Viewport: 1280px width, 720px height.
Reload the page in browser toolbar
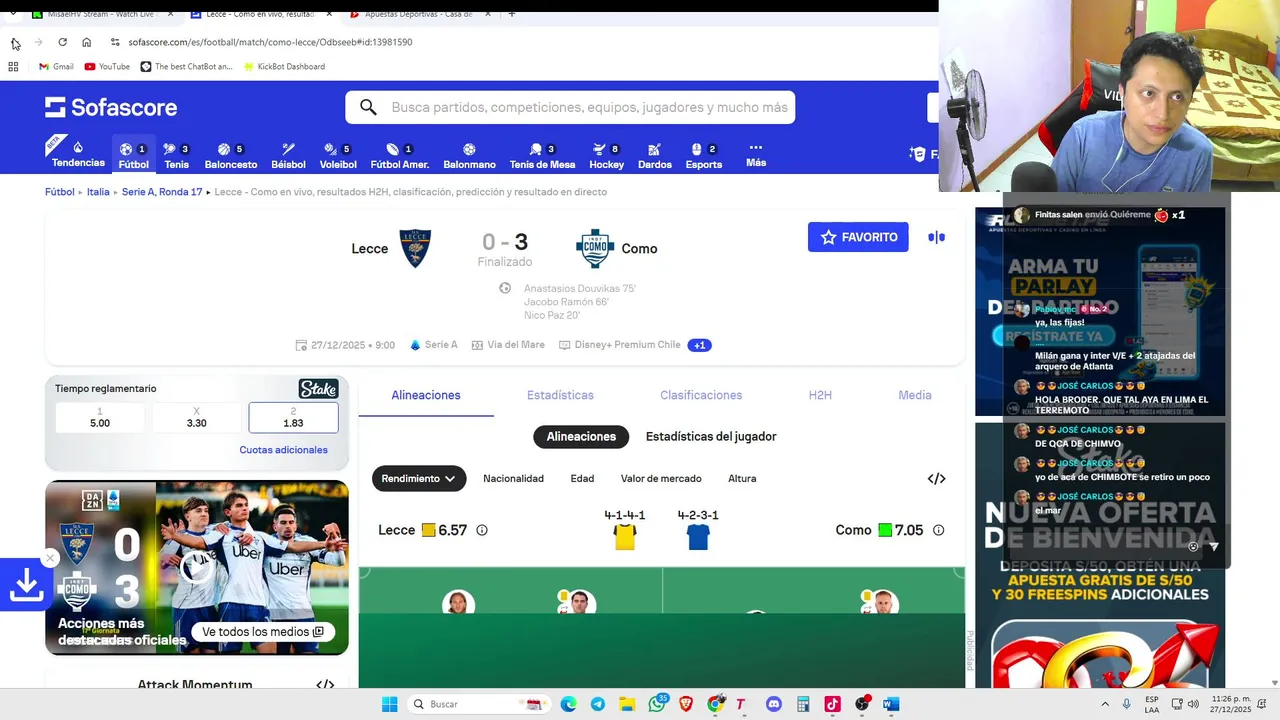pyautogui.click(x=62, y=42)
